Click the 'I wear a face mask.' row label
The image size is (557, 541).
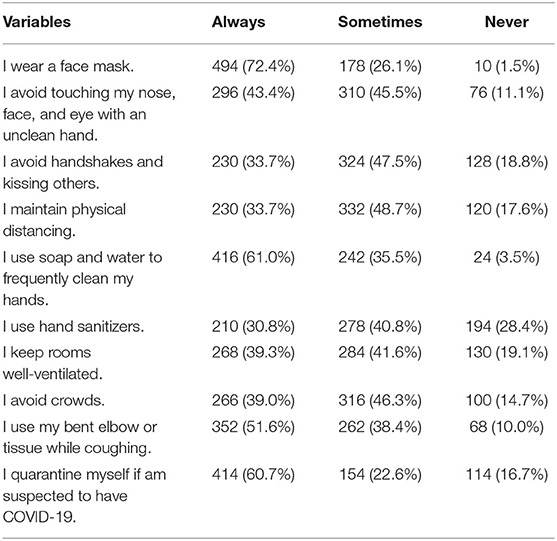click(x=68, y=66)
